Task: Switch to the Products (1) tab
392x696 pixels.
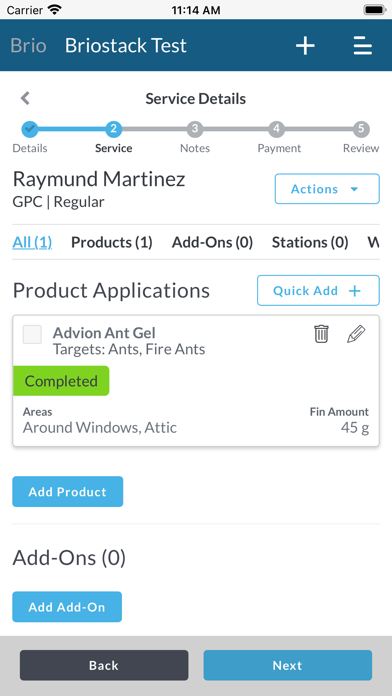Action: pos(112,242)
